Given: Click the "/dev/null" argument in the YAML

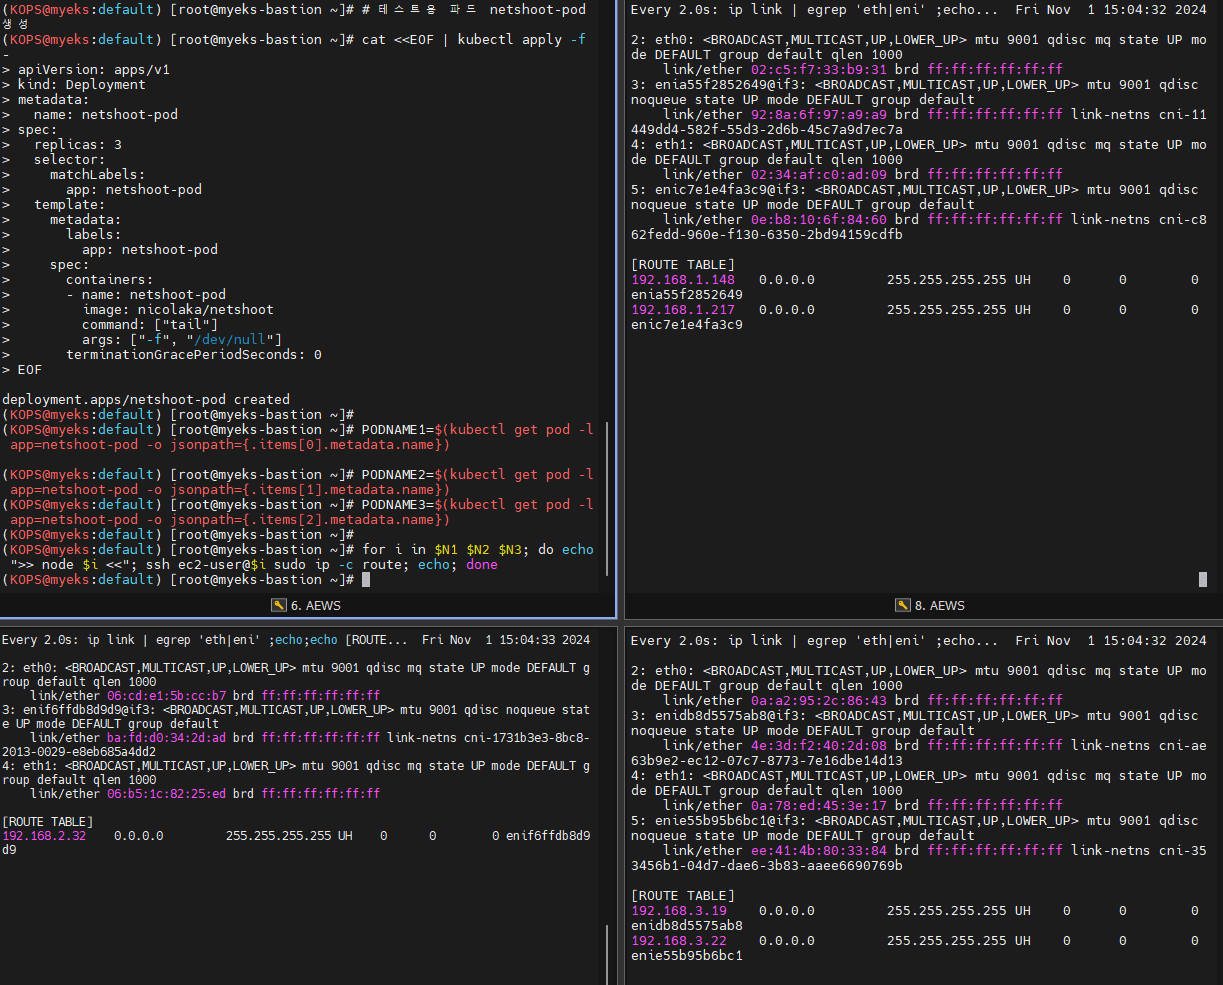Looking at the screenshot, I should point(238,340).
